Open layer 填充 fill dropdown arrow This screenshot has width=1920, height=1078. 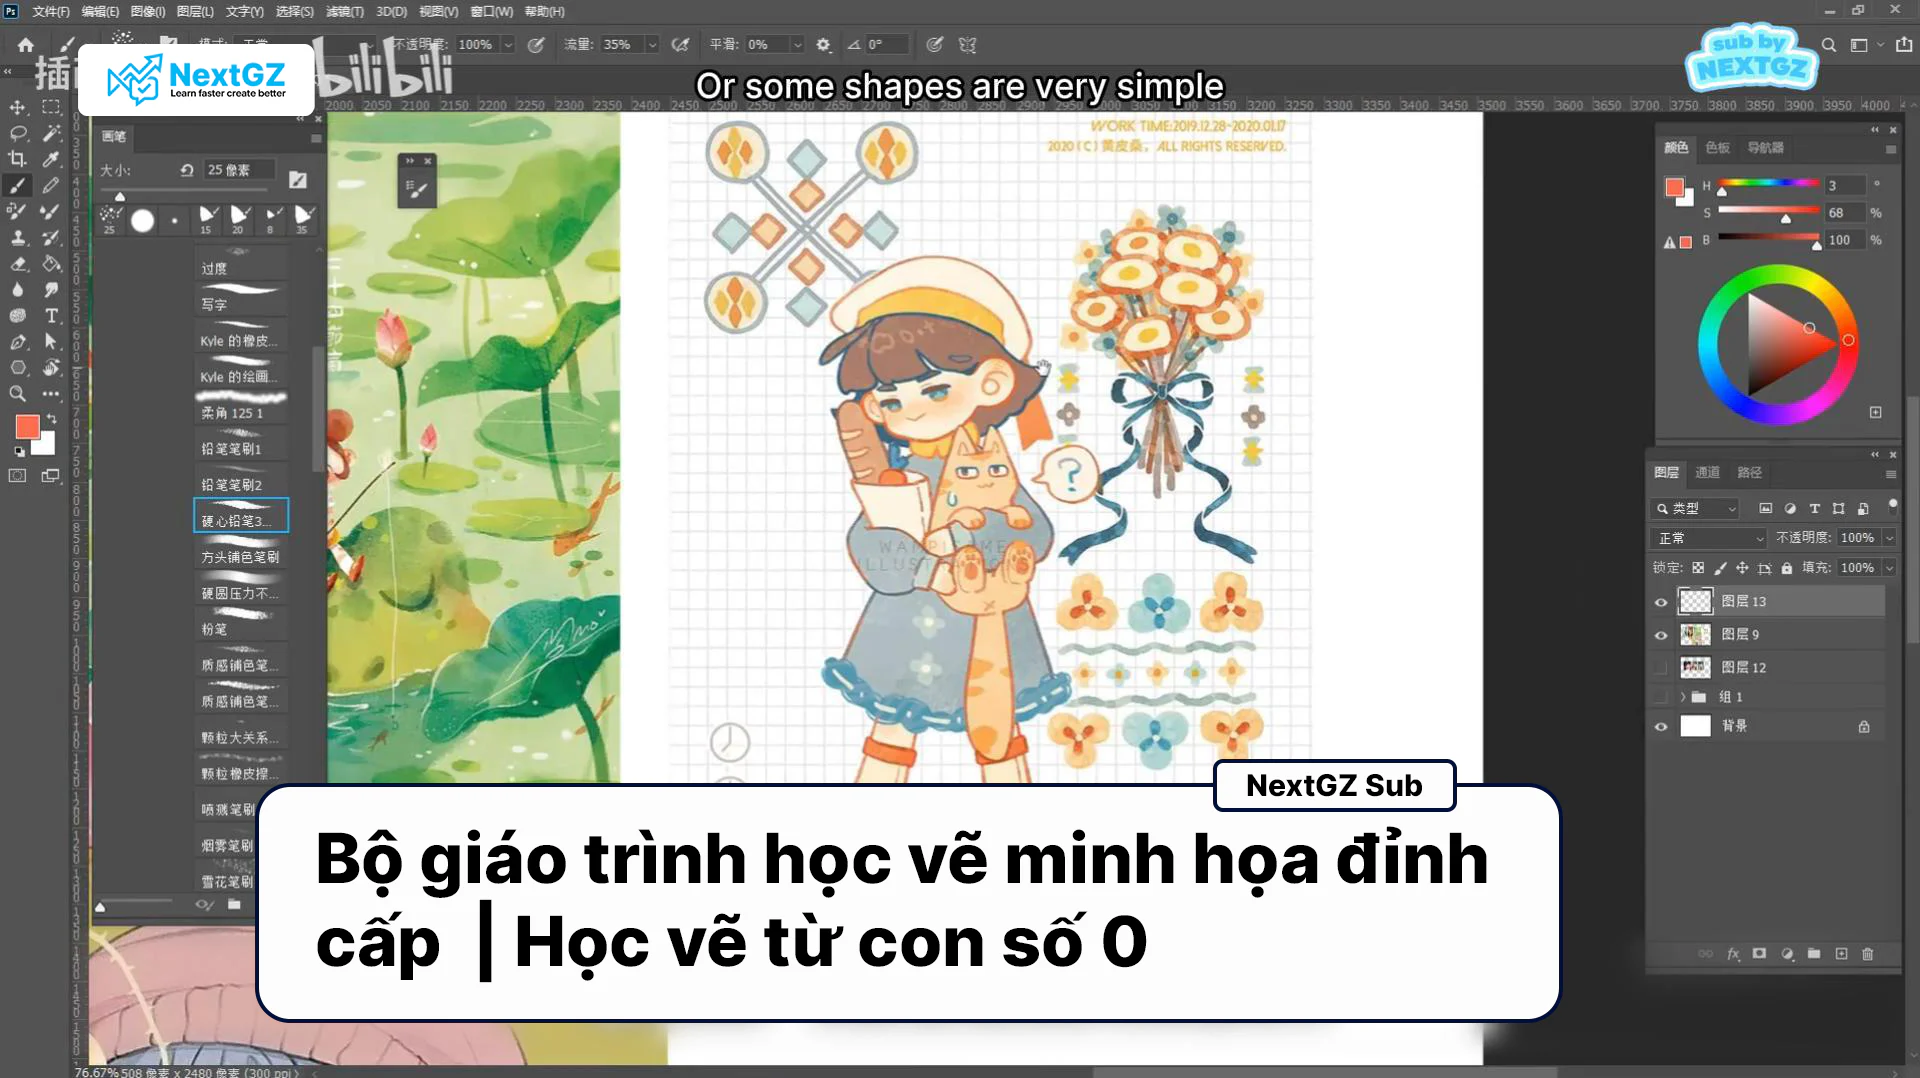[x=1889, y=568]
